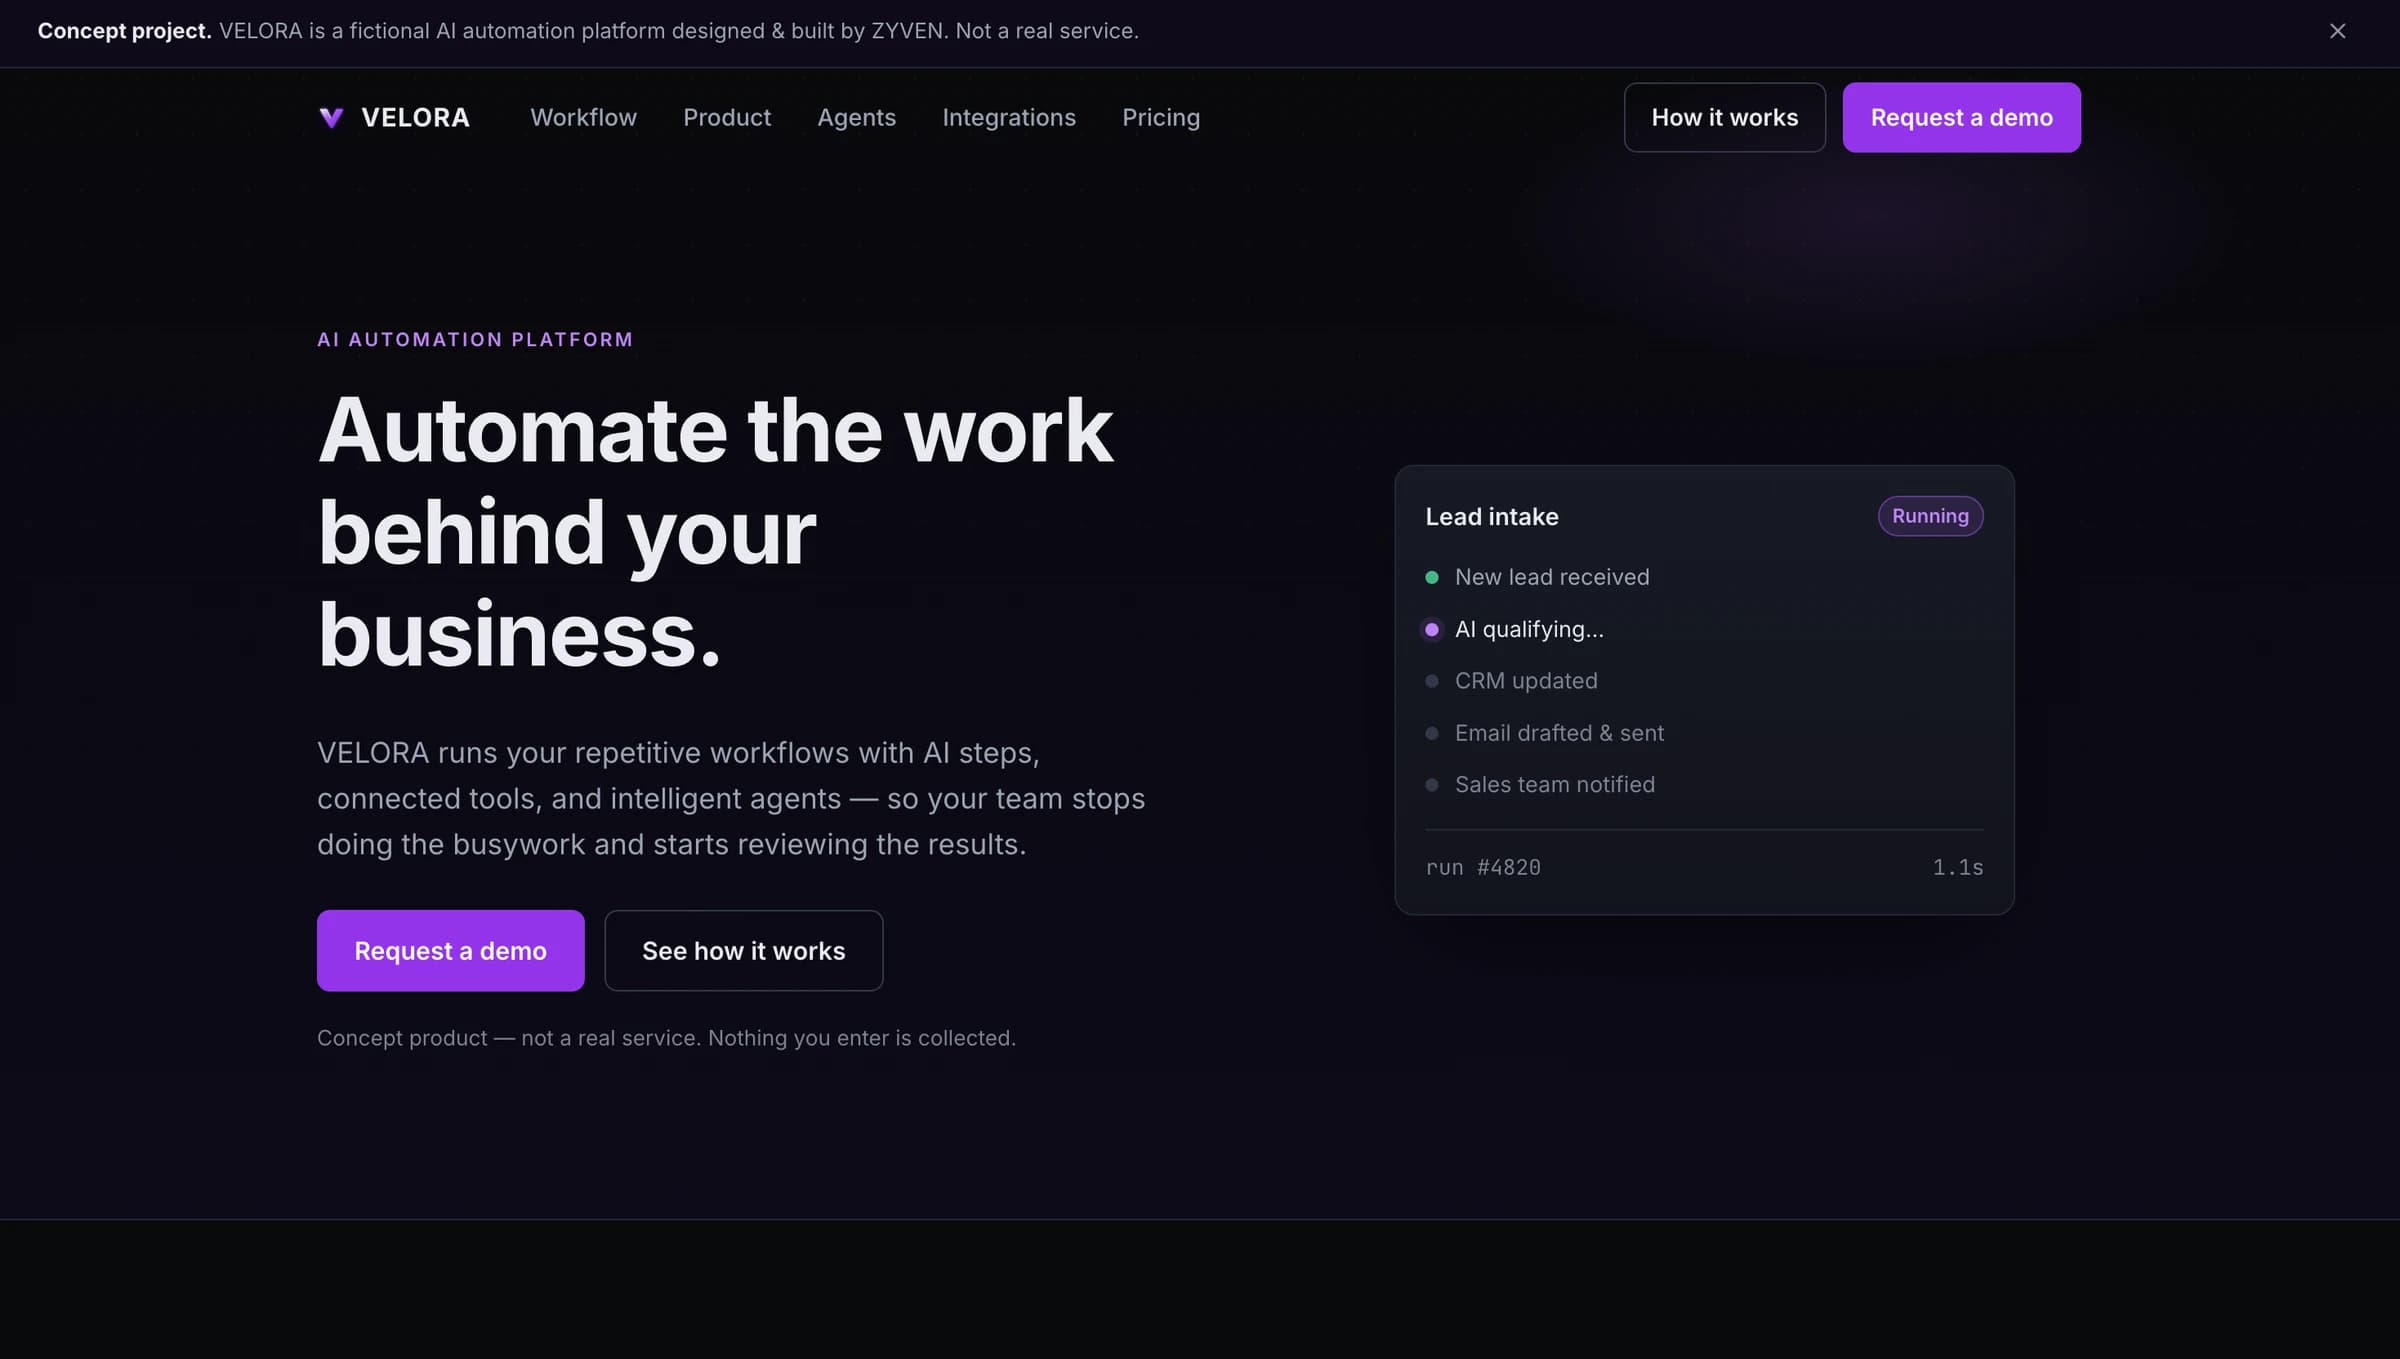Click the dot beside Email drafted & sent

coord(1431,733)
